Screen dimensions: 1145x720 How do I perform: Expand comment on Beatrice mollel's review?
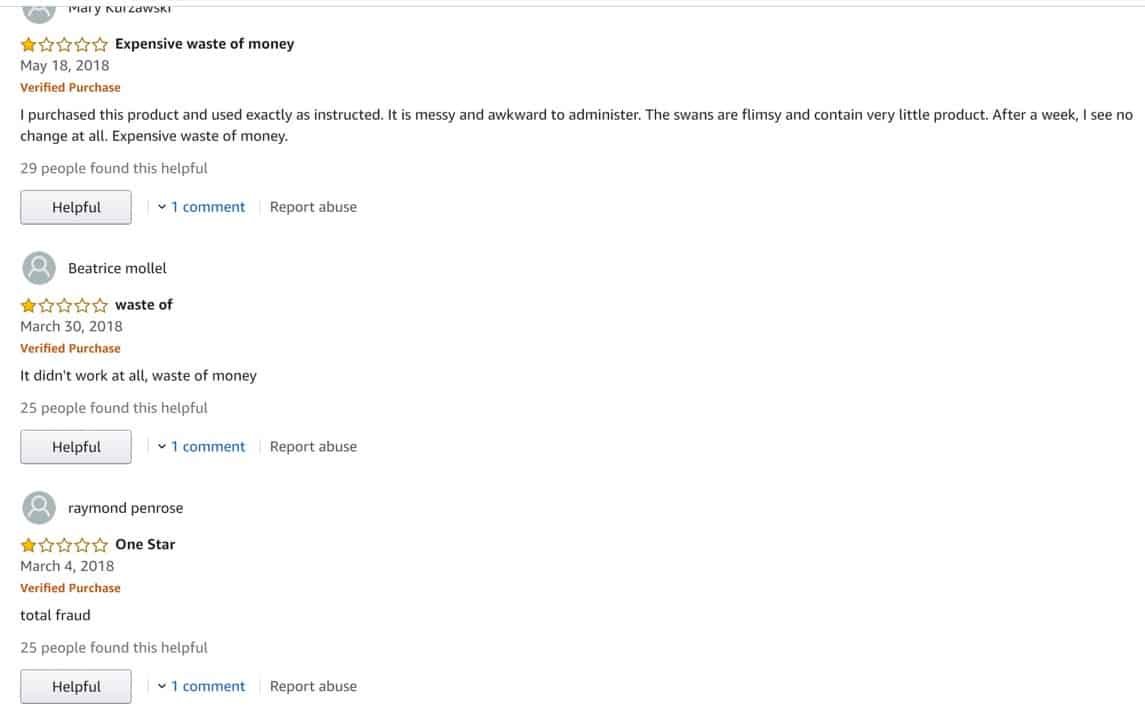click(202, 447)
